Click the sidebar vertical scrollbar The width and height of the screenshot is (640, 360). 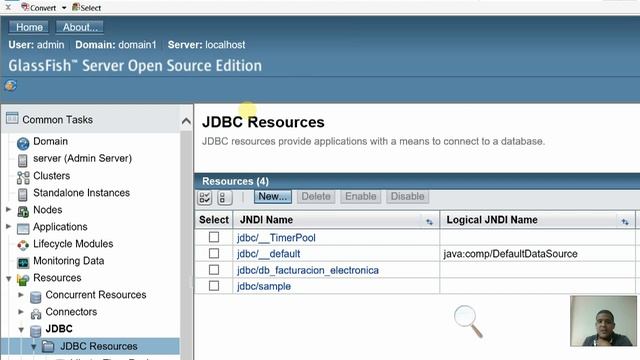click(x=186, y=245)
